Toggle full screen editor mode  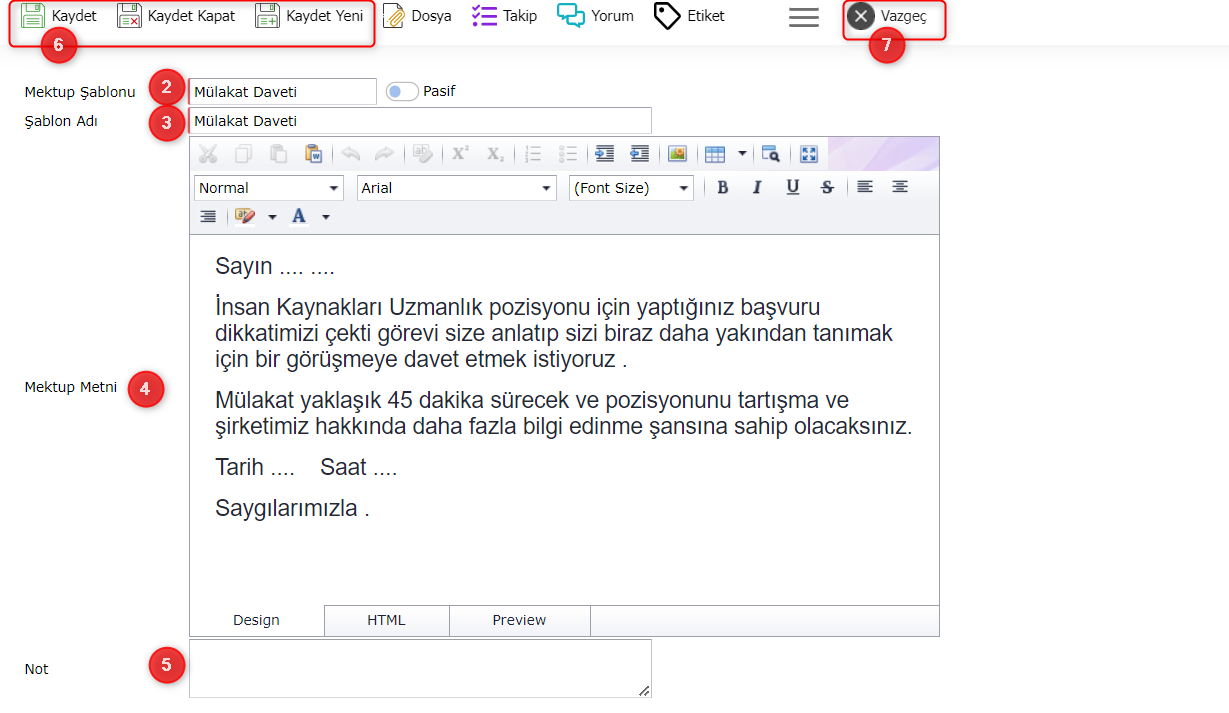(809, 154)
